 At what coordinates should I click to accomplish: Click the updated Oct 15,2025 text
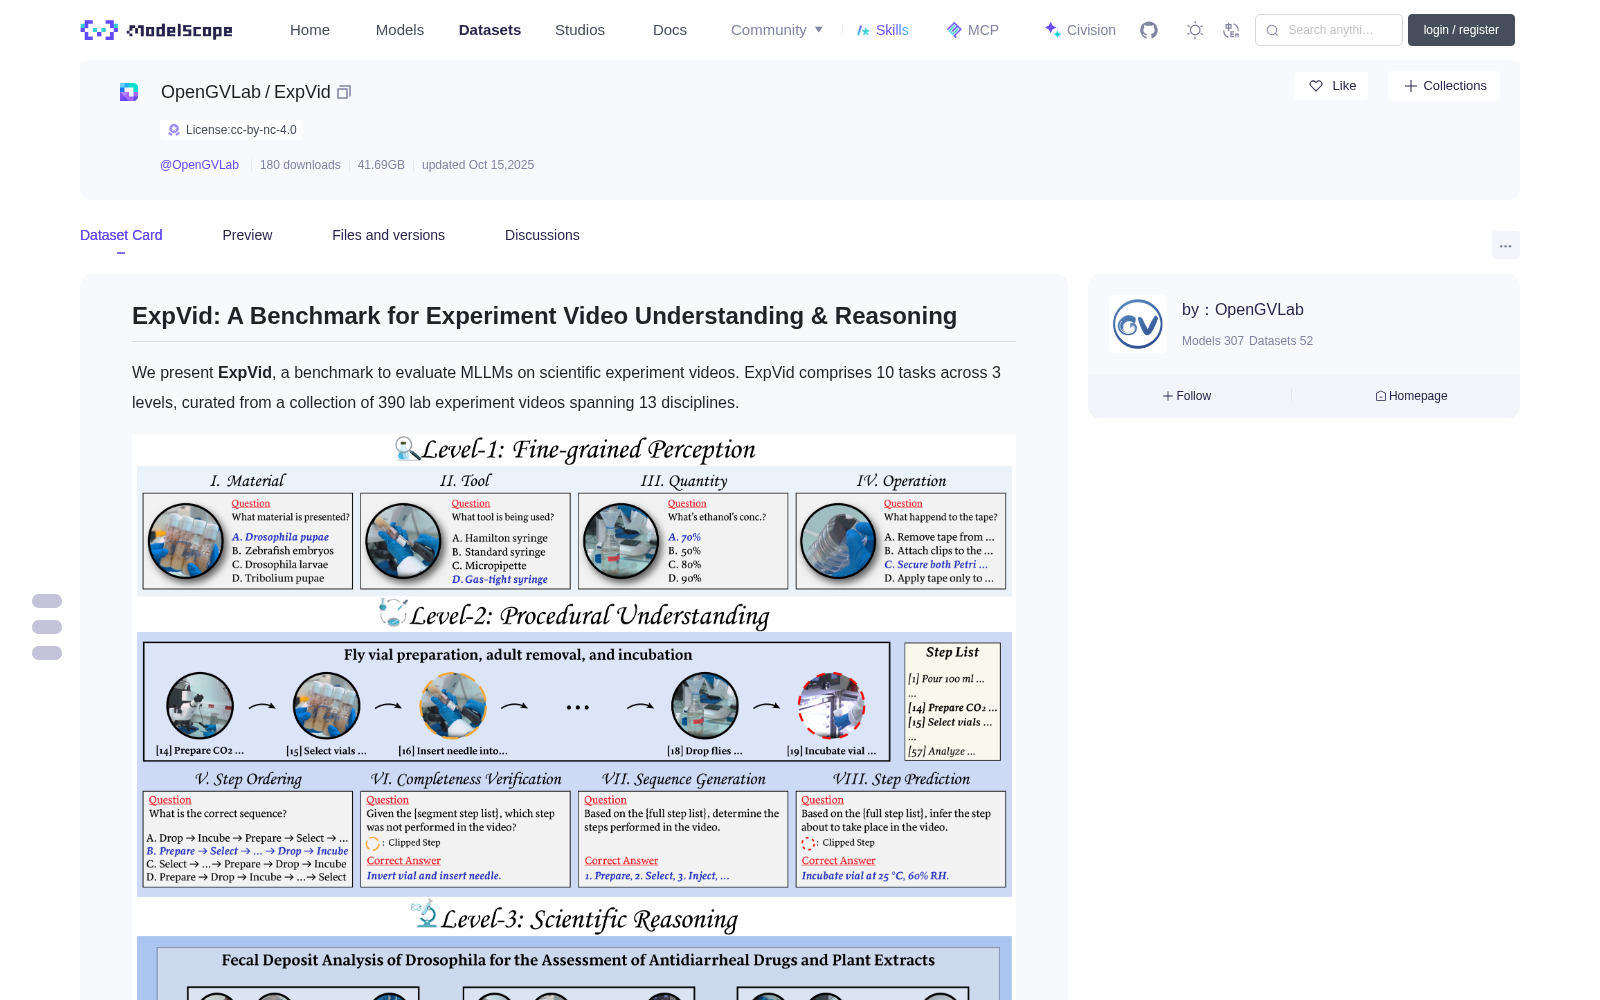(478, 165)
